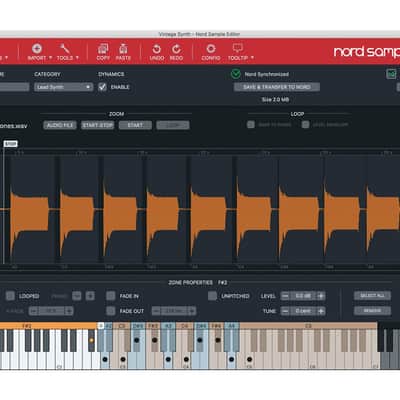The image size is (400, 400).
Task: Enable the Fade In checkbox
Action: coord(111,296)
